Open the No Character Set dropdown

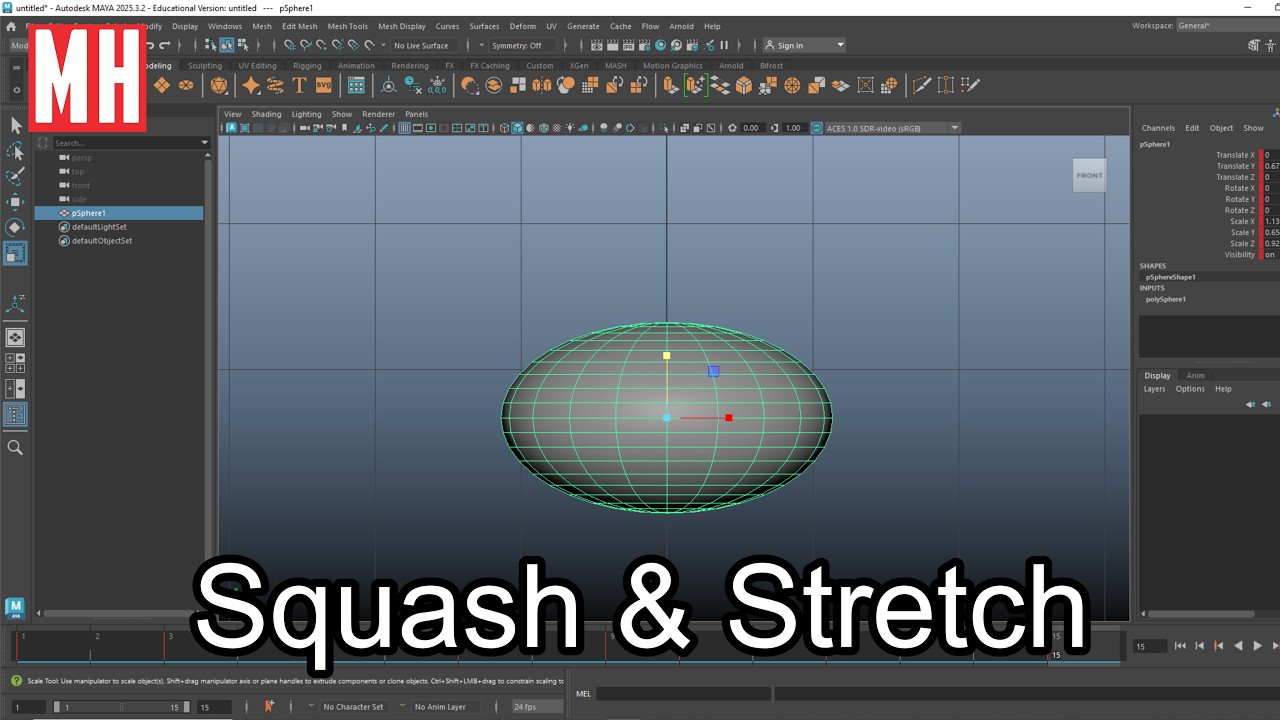tap(353, 707)
